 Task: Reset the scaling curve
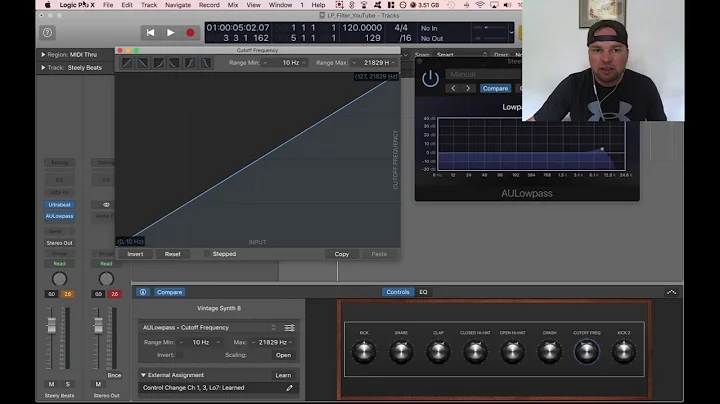coord(173,254)
